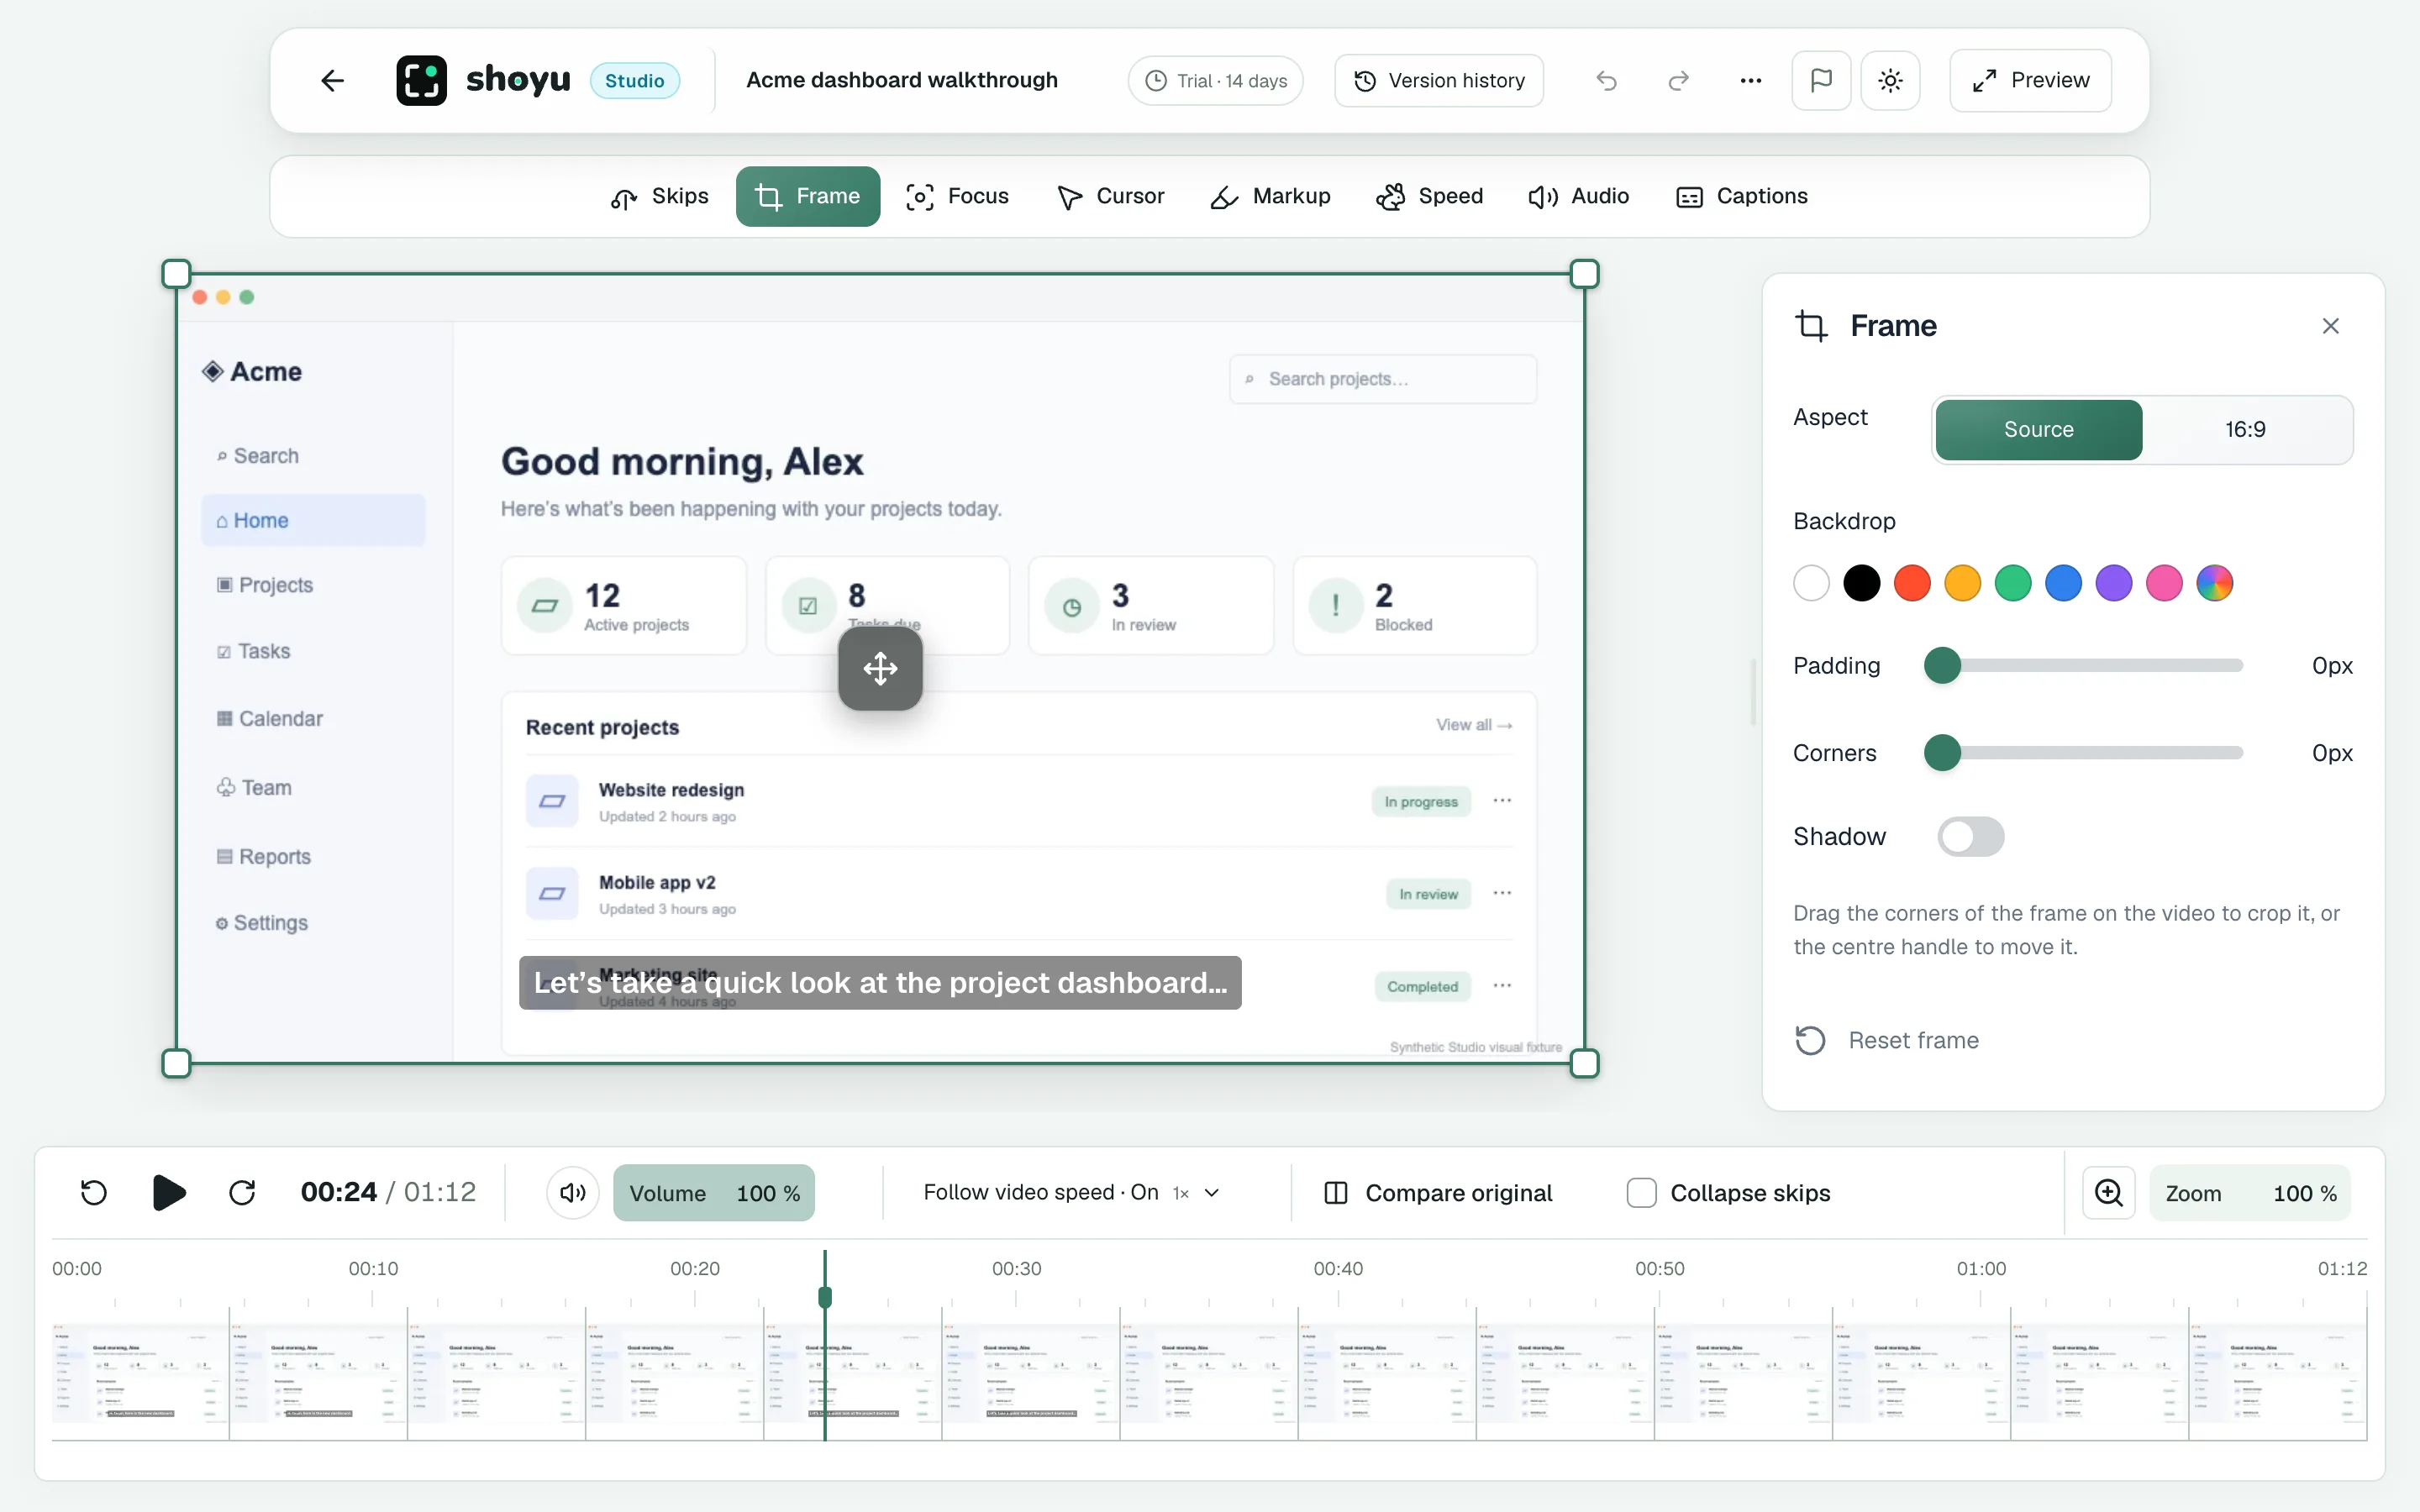This screenshot has width=2420, height=1512.
Task: Open Version history
Action: click(x=1438, y=80)
